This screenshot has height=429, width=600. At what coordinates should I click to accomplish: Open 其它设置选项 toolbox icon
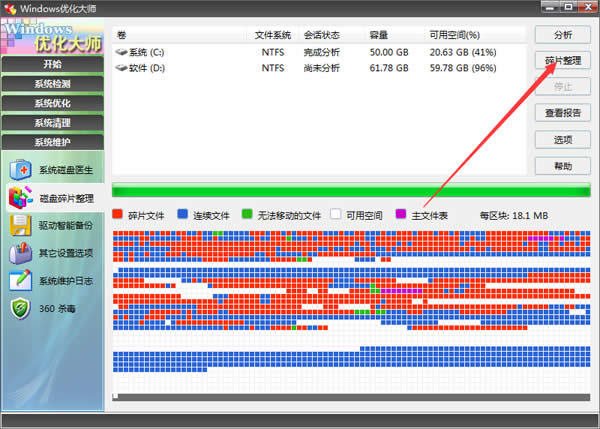tap(21, 253)
